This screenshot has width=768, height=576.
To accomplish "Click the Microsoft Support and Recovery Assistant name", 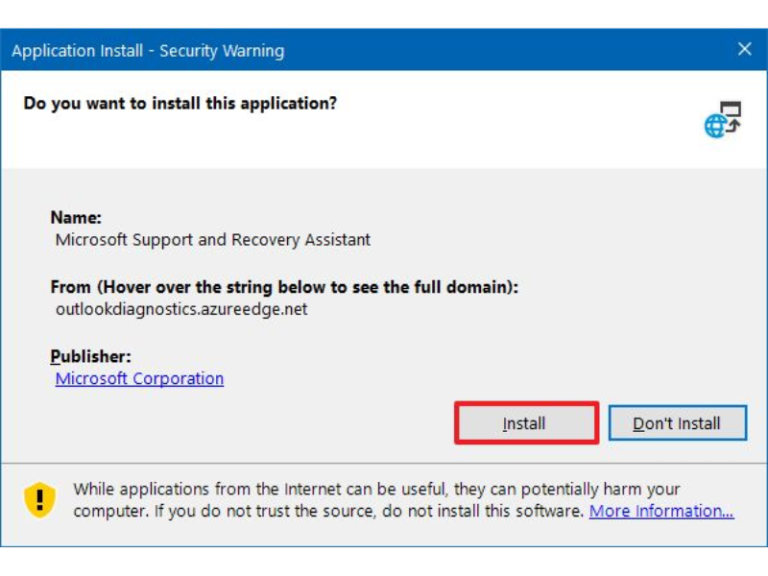I will click(212, 240).
